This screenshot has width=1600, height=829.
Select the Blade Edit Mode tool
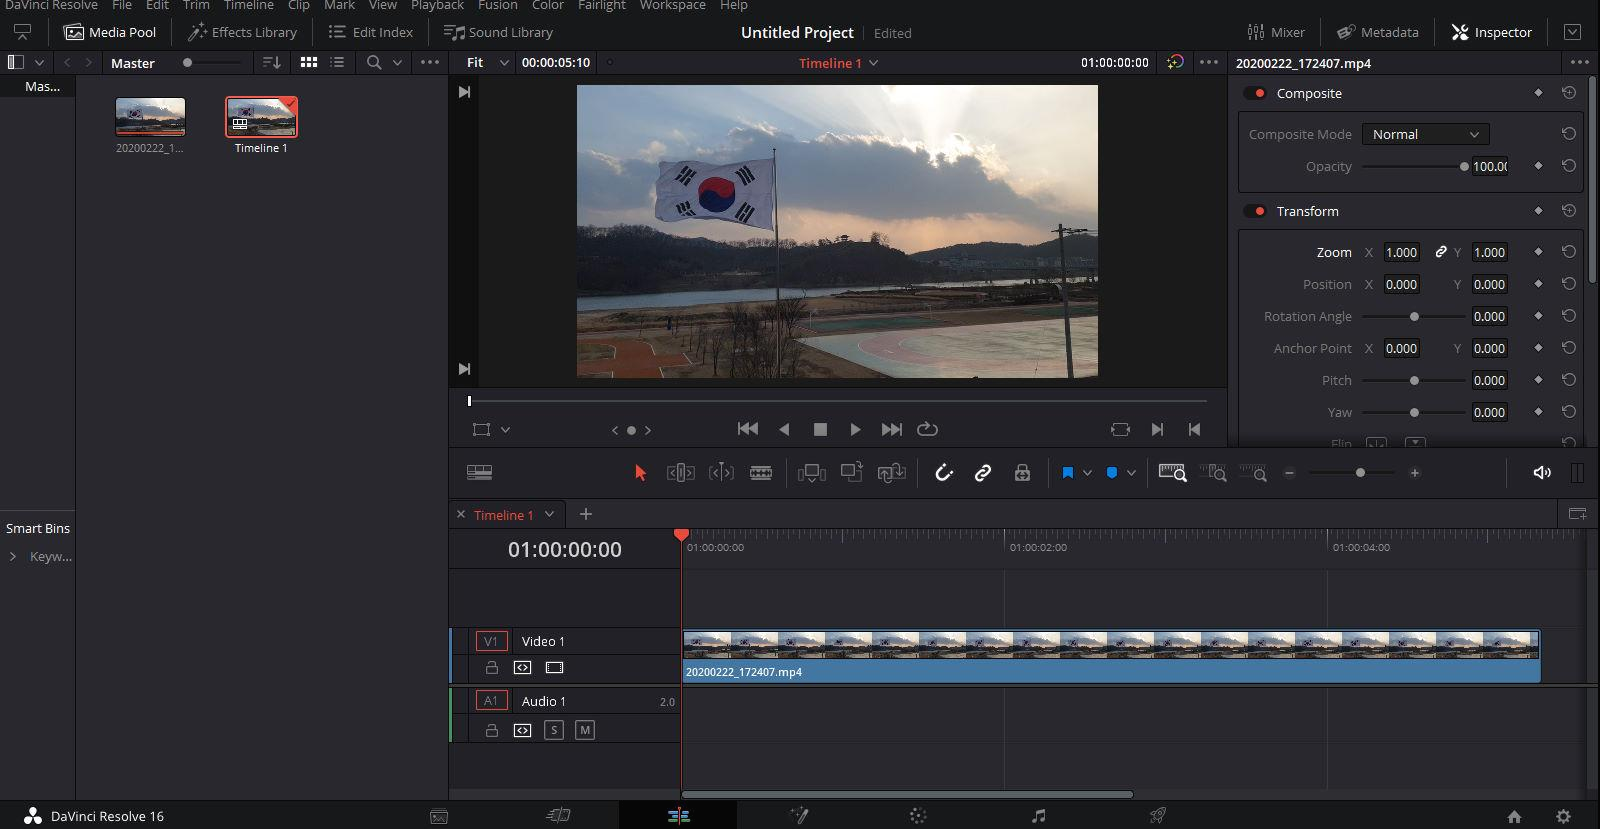(x=761, y=473)
